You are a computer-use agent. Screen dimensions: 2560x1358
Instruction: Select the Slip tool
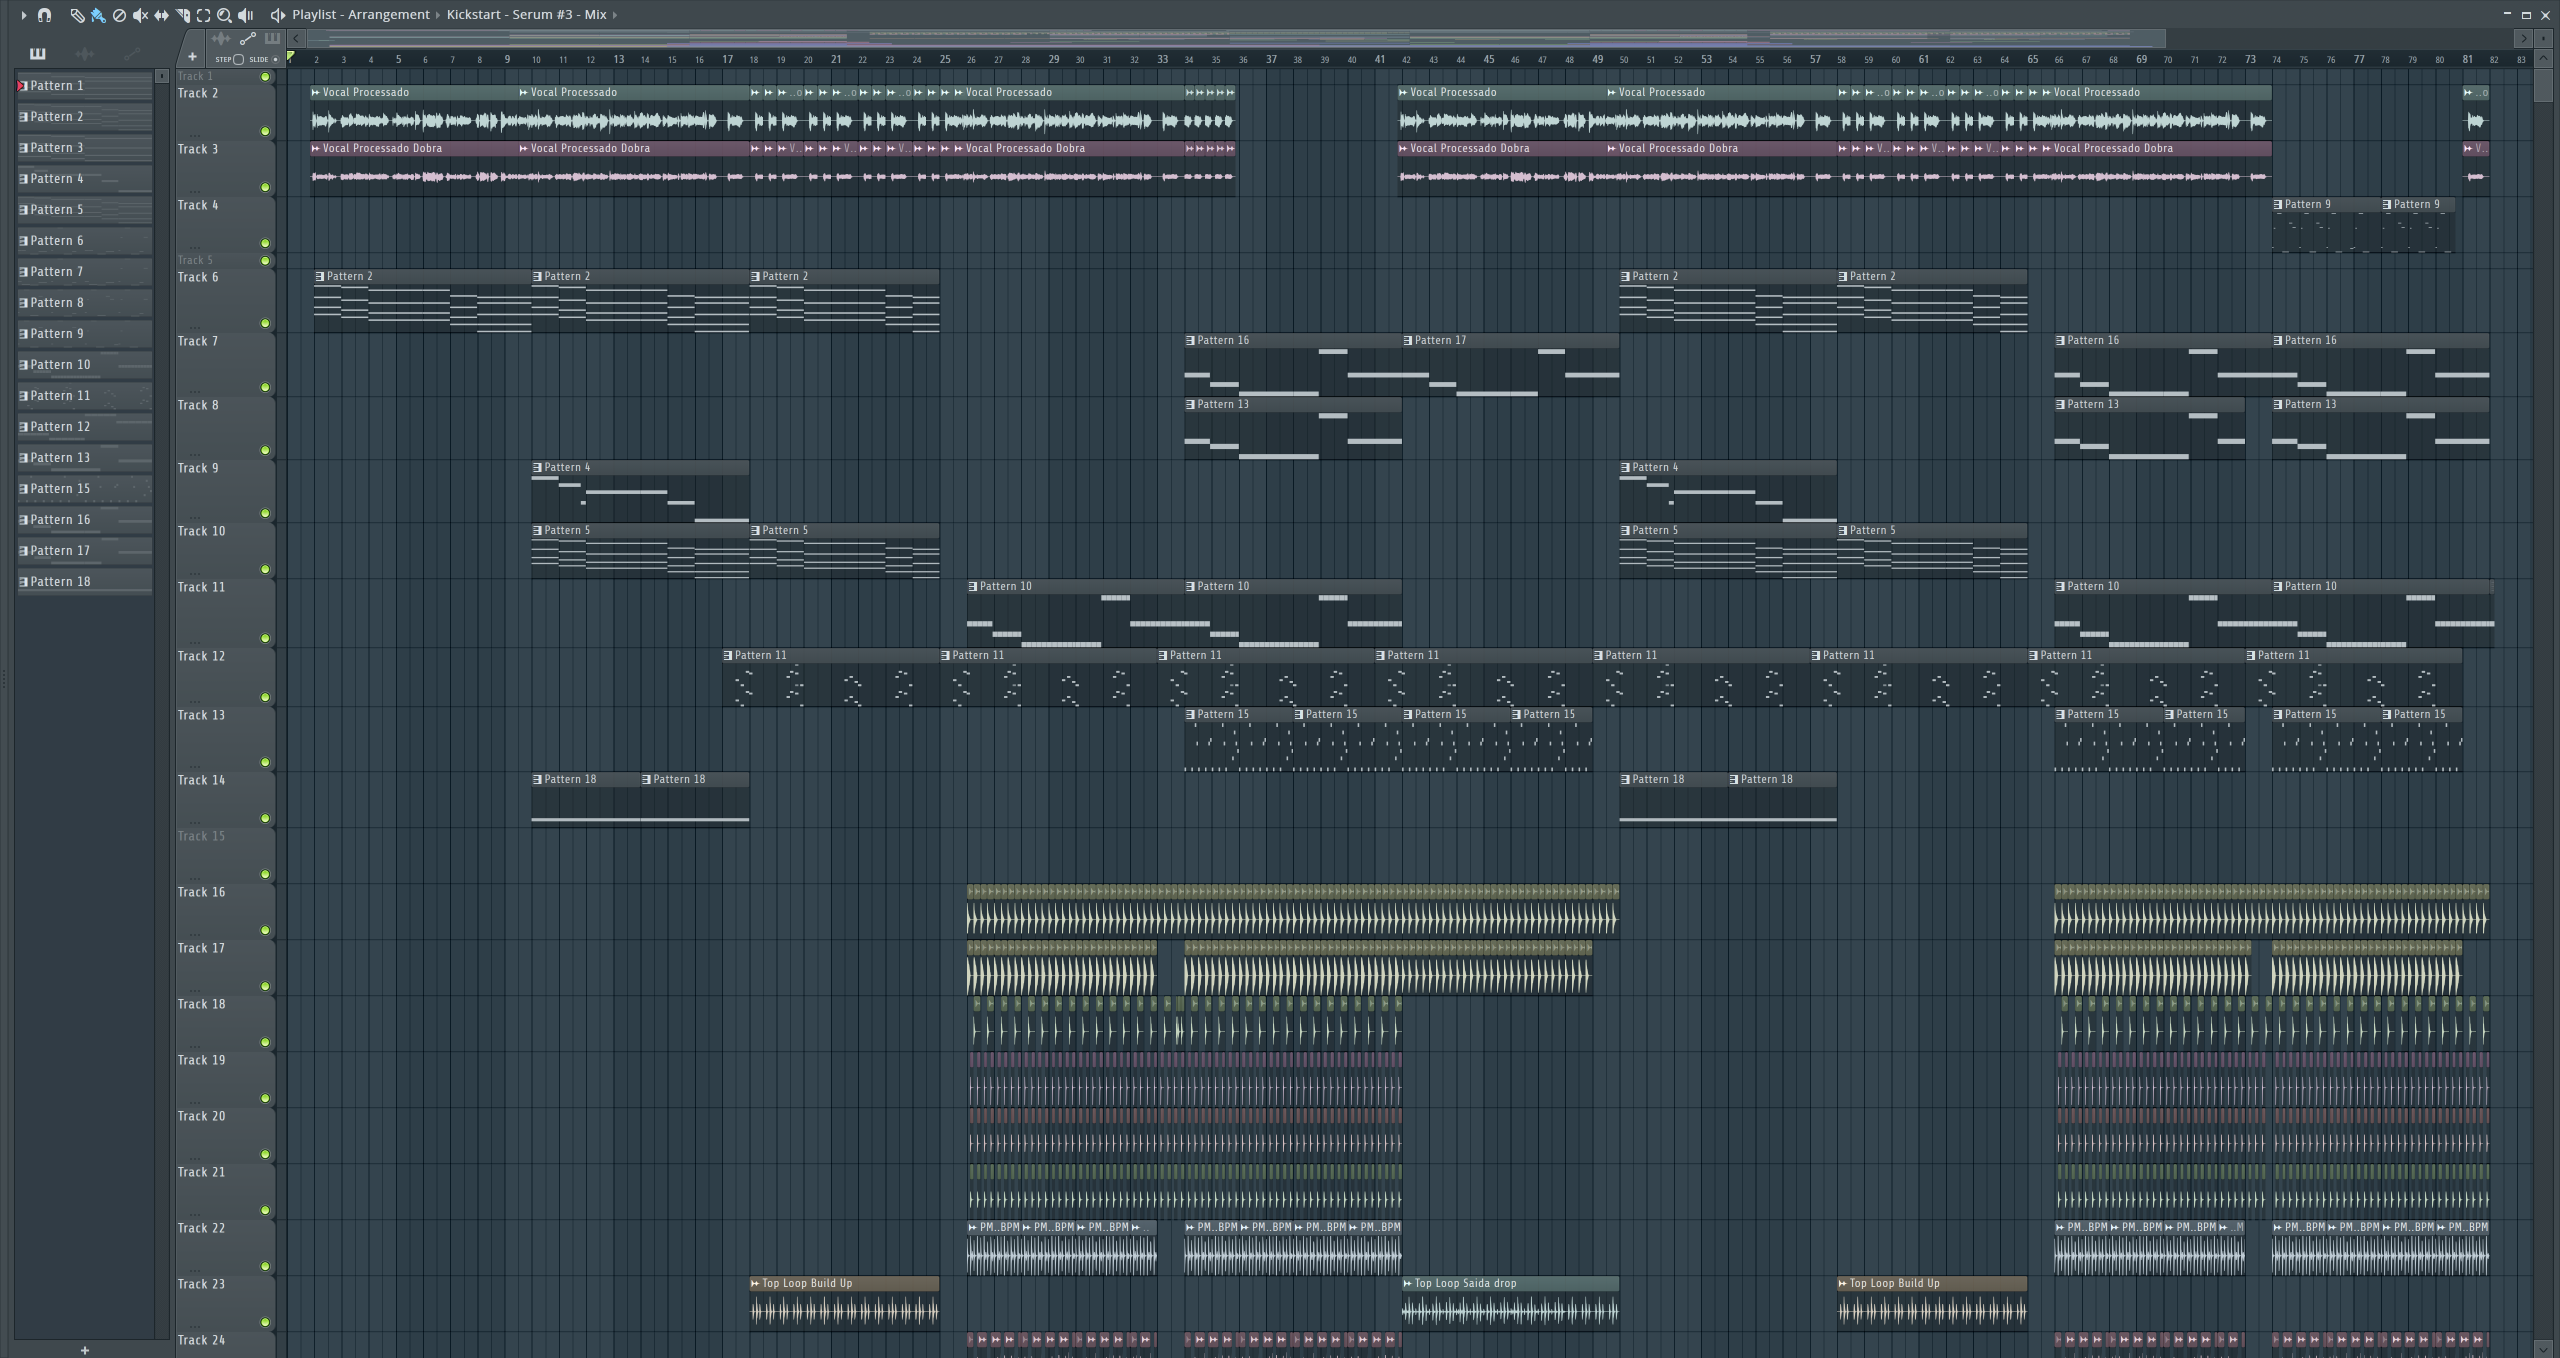coord(161,15)
